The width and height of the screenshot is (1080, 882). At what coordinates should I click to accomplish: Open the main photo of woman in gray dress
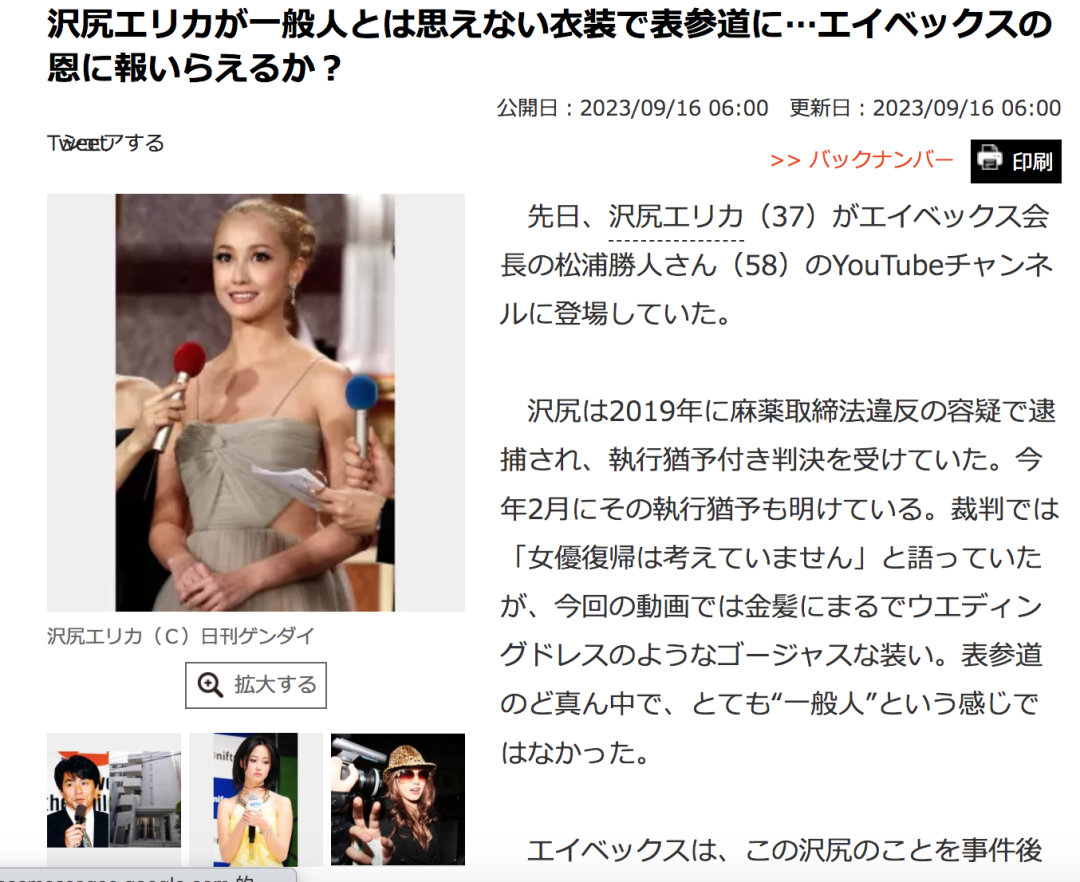[255, 402]
